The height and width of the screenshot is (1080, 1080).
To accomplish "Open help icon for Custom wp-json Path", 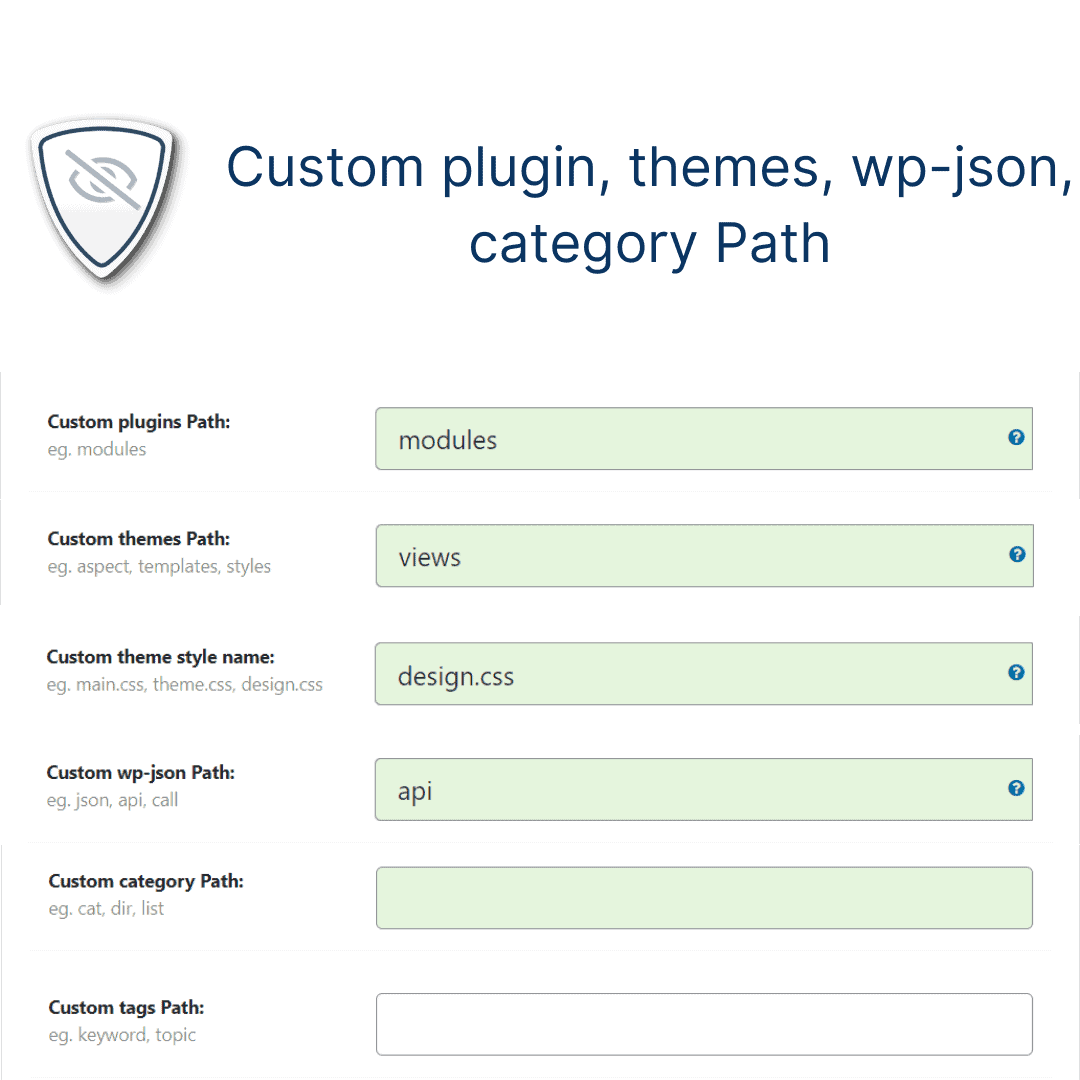I will pyautogui.click(x=1016, y=788).
